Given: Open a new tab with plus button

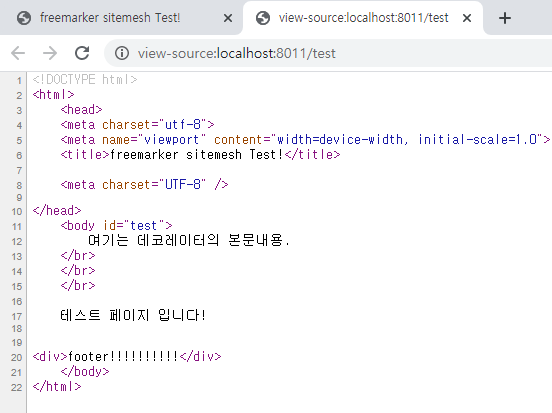Looking at the screenshot, I should (x=505, y=18).
